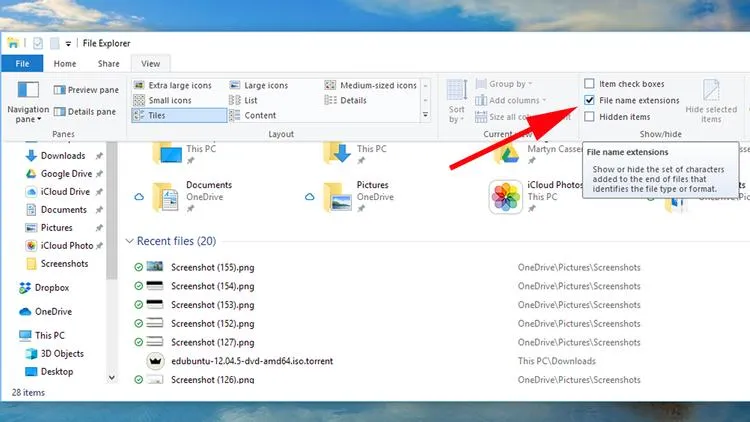This screenshot has width=750, height=422.
Task: Select Dropbox in navigation pane
Action: pyautogui.click(x=52, y=288)
